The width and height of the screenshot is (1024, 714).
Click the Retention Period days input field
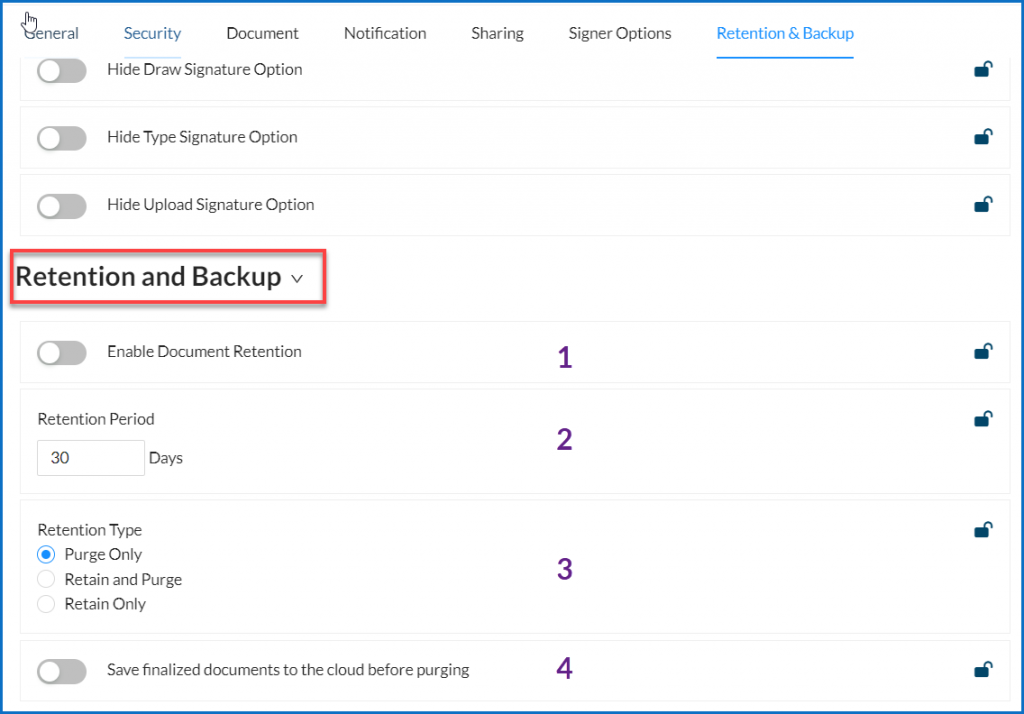coord(90,457)
